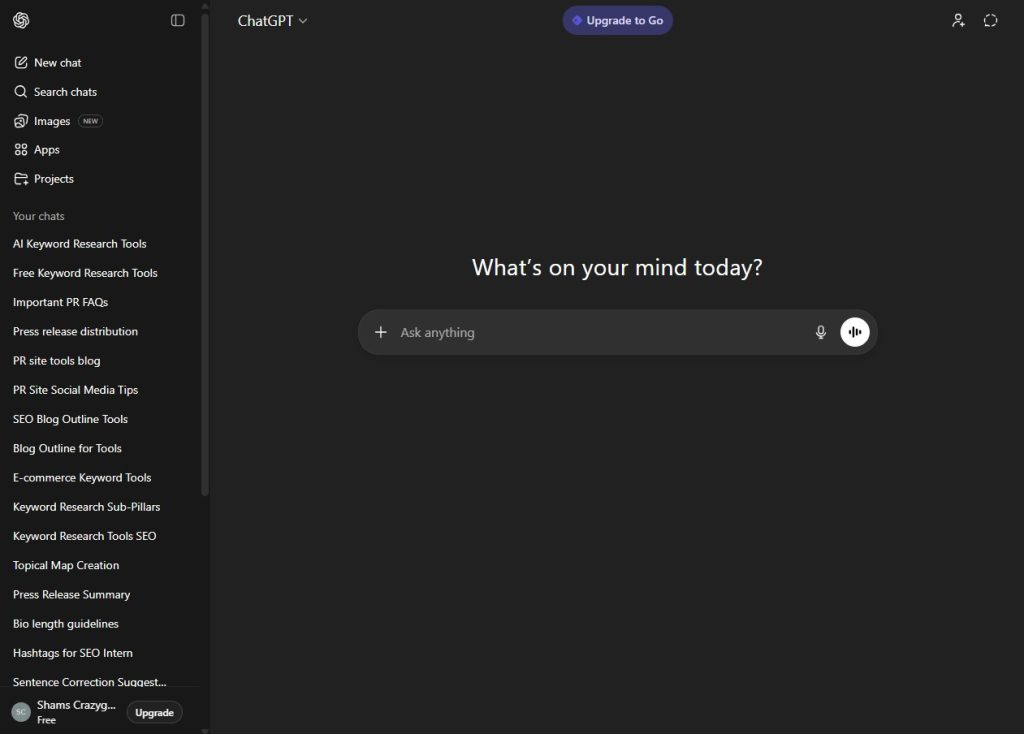Click Upgrade to Go button
Viewport: 1024px width, 734px height.
coord(618,20)
